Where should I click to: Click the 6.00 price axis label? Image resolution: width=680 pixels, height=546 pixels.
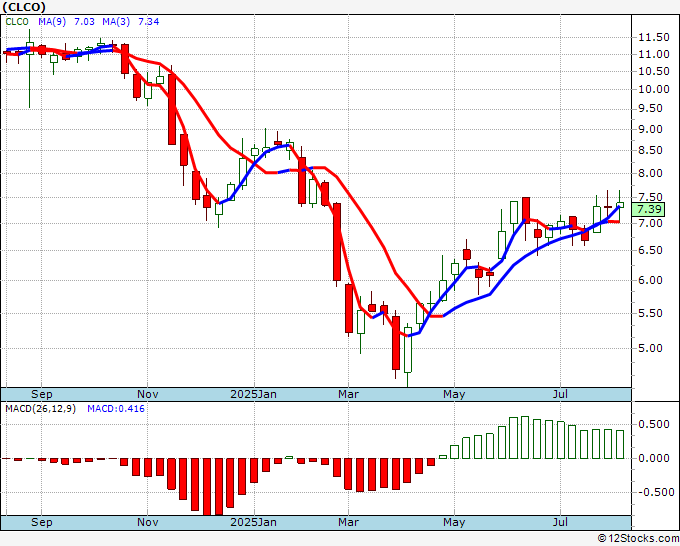(651, 281)
